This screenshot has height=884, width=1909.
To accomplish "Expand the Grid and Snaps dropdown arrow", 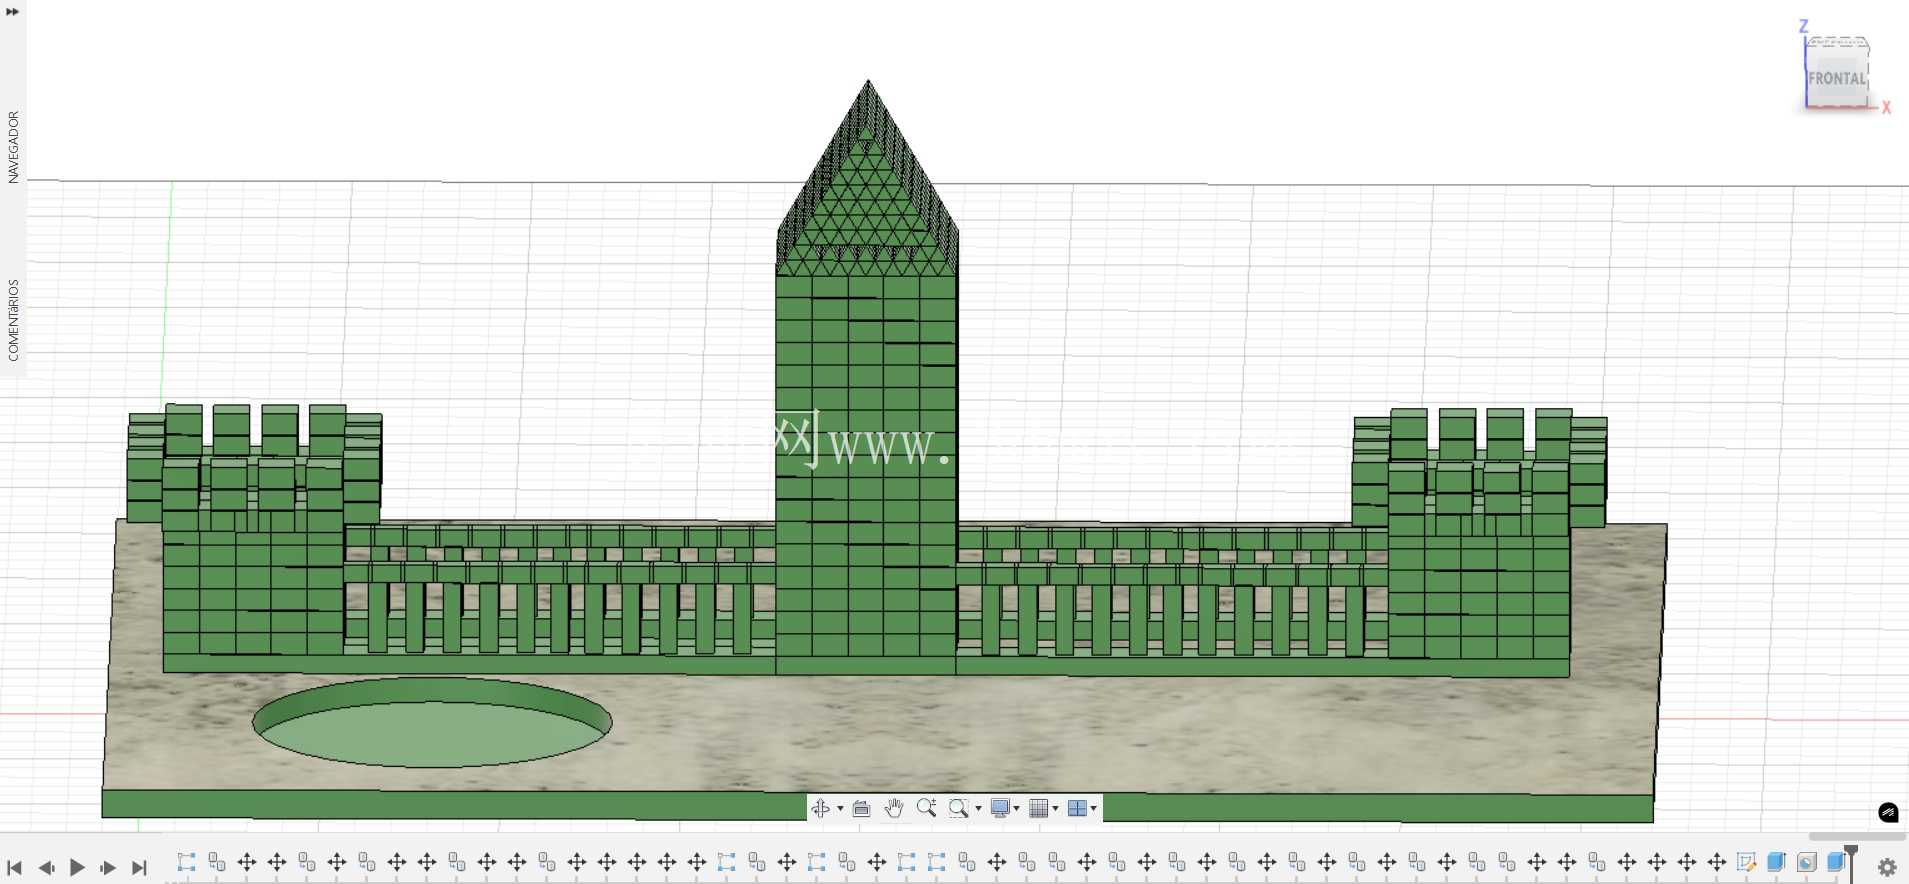I will tap(1055, 808).
